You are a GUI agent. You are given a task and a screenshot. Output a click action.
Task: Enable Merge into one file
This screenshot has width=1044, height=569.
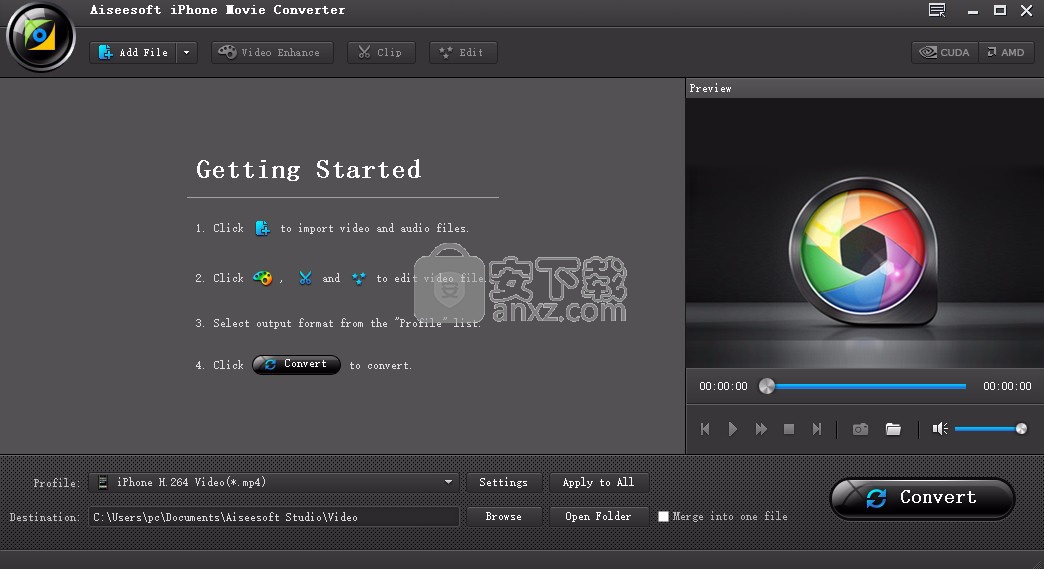click(x=663, y=516)
